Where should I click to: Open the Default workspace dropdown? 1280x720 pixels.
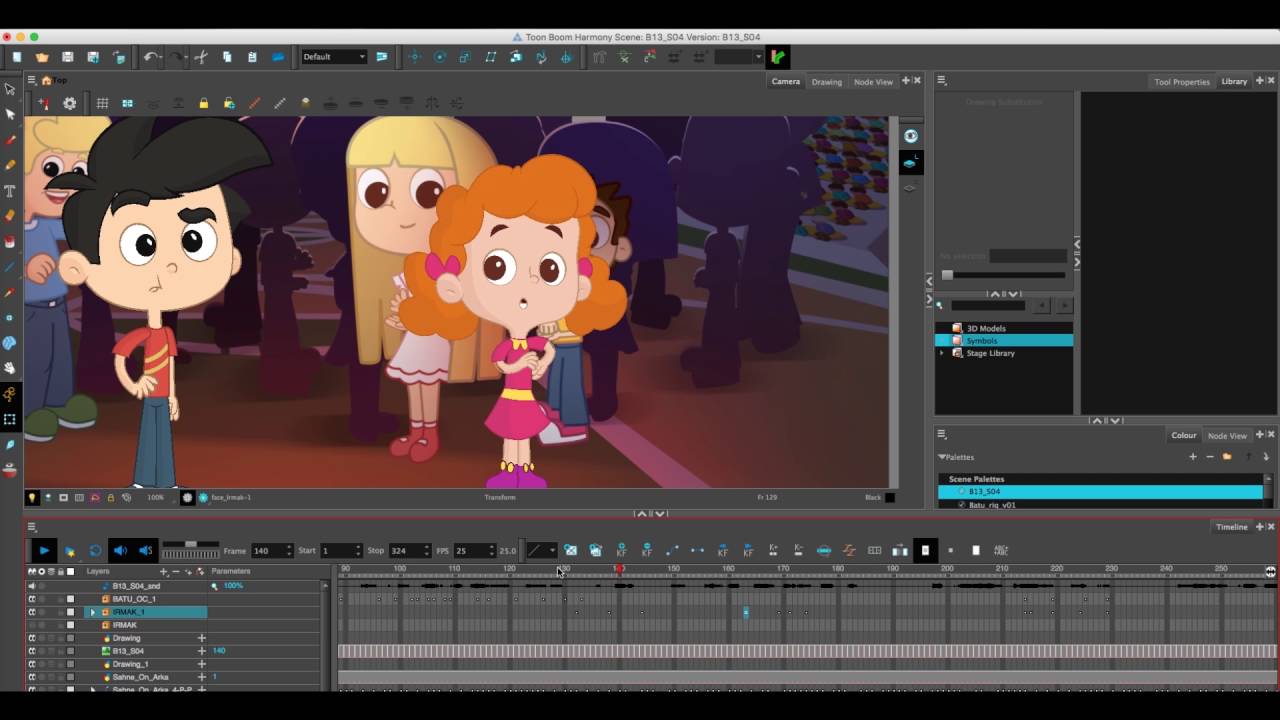[x=333, y=57]
